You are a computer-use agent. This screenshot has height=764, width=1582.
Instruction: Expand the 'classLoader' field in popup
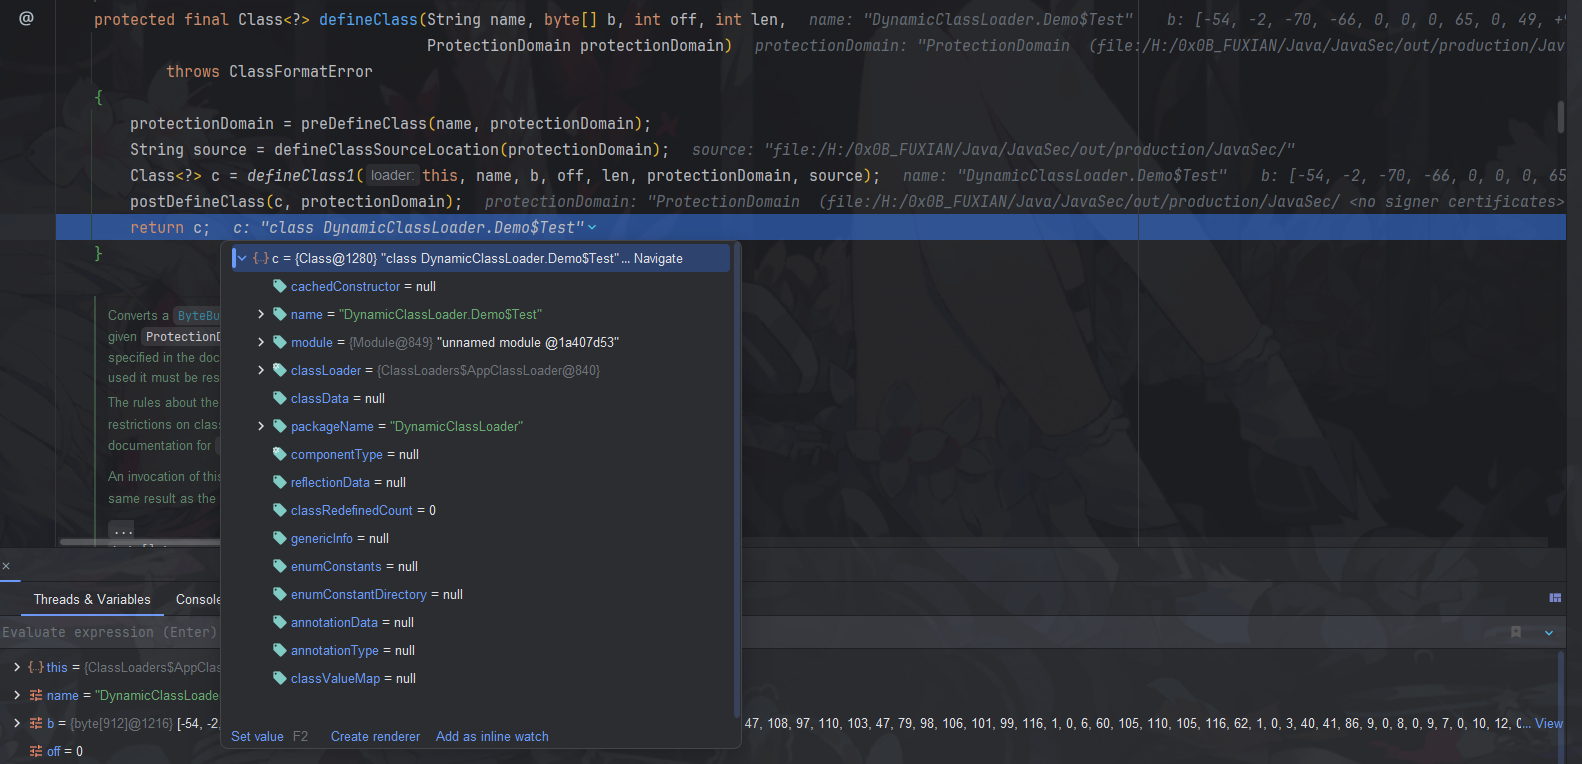[x=261, y=370]
